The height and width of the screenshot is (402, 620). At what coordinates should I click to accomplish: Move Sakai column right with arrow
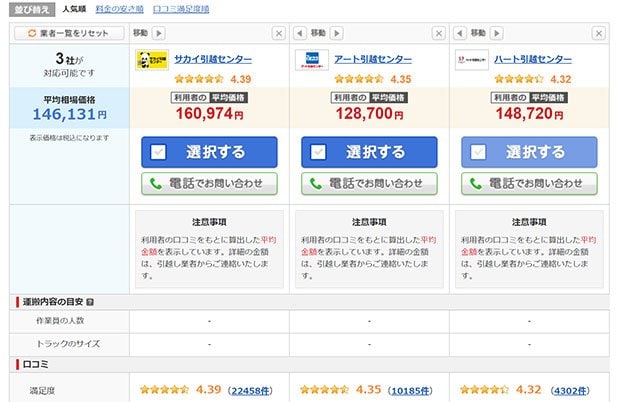tap(159, 33)
